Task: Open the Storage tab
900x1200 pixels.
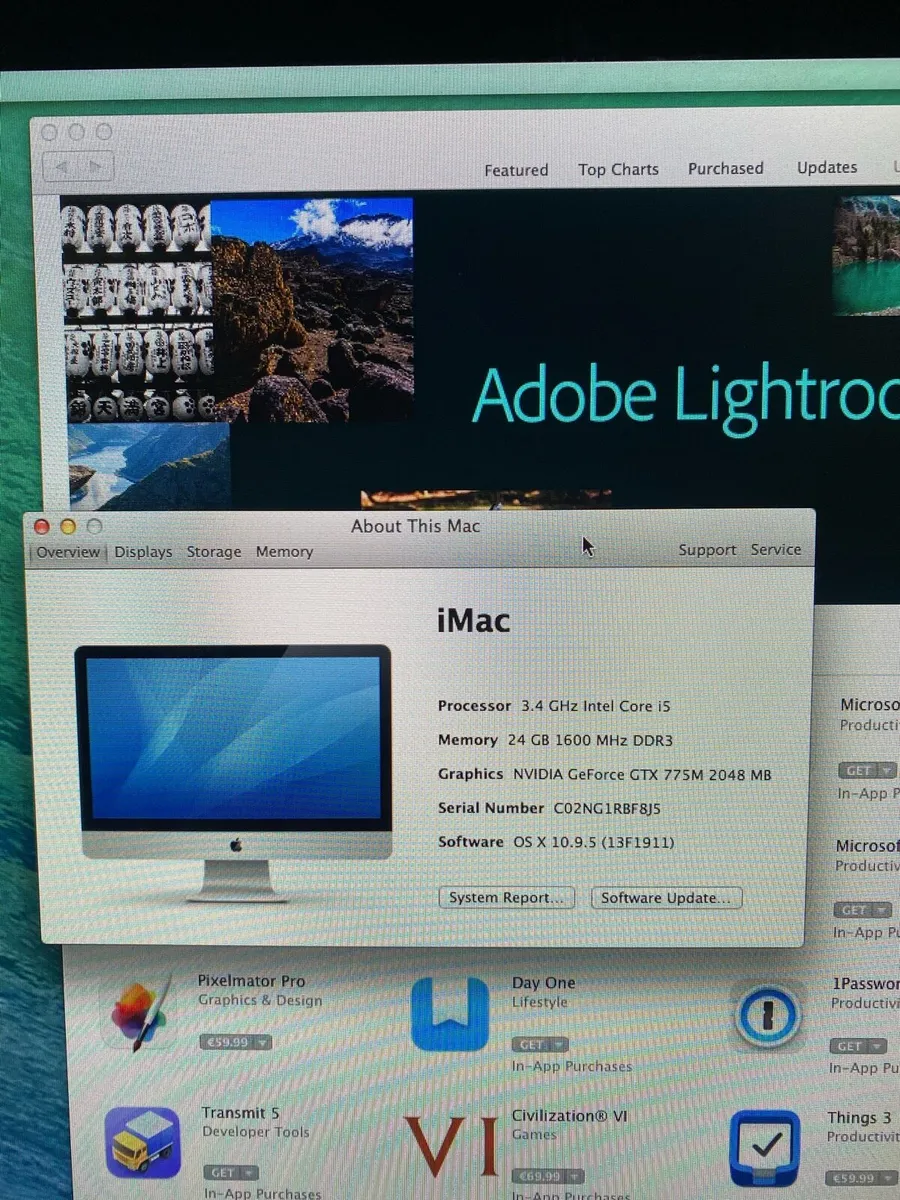Action: [214, 552]
